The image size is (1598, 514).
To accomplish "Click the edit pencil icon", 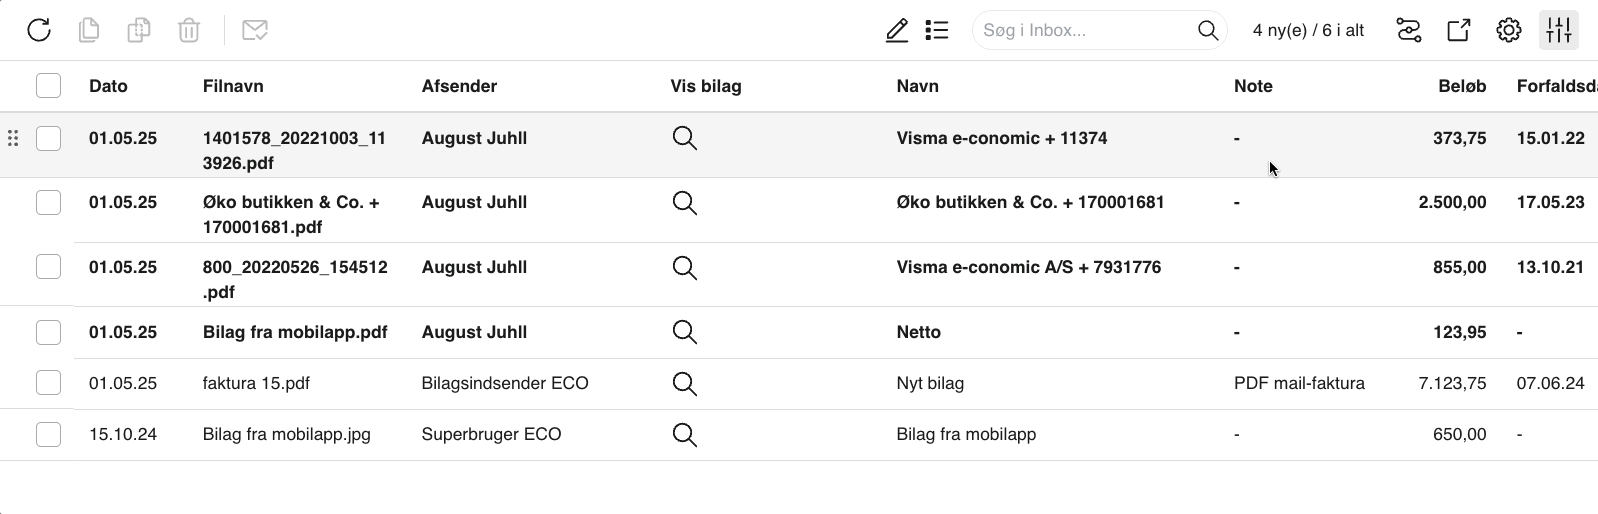I will pos(897,30).
